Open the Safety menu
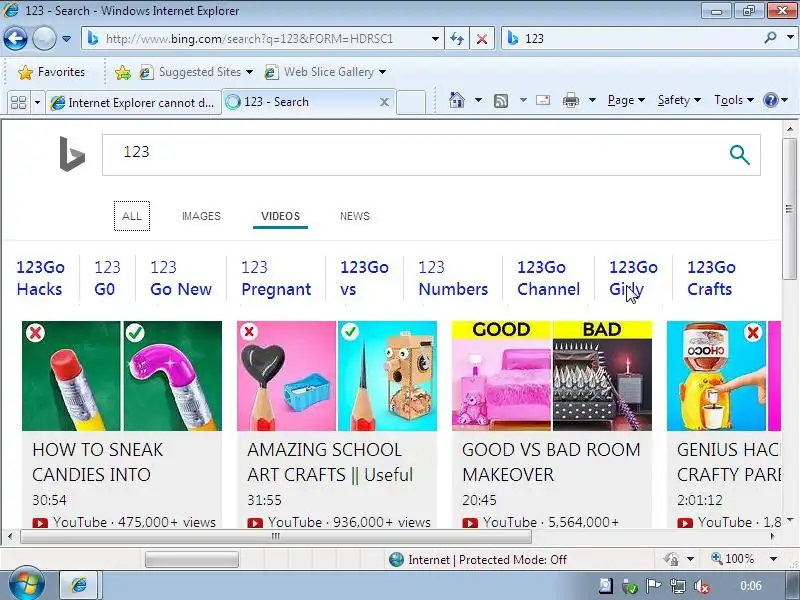 (679, 100)
